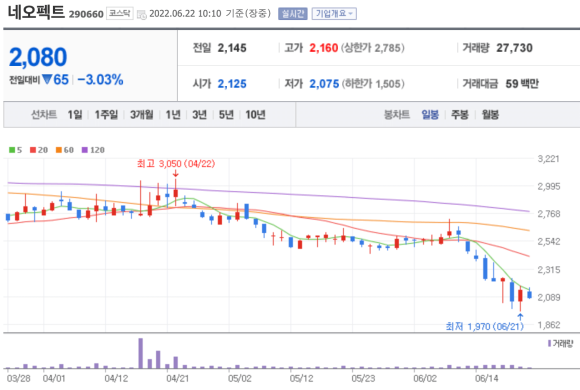
Task: Click the 최저 1,970 (06/21) marker
Action: [x=485, y=326]
